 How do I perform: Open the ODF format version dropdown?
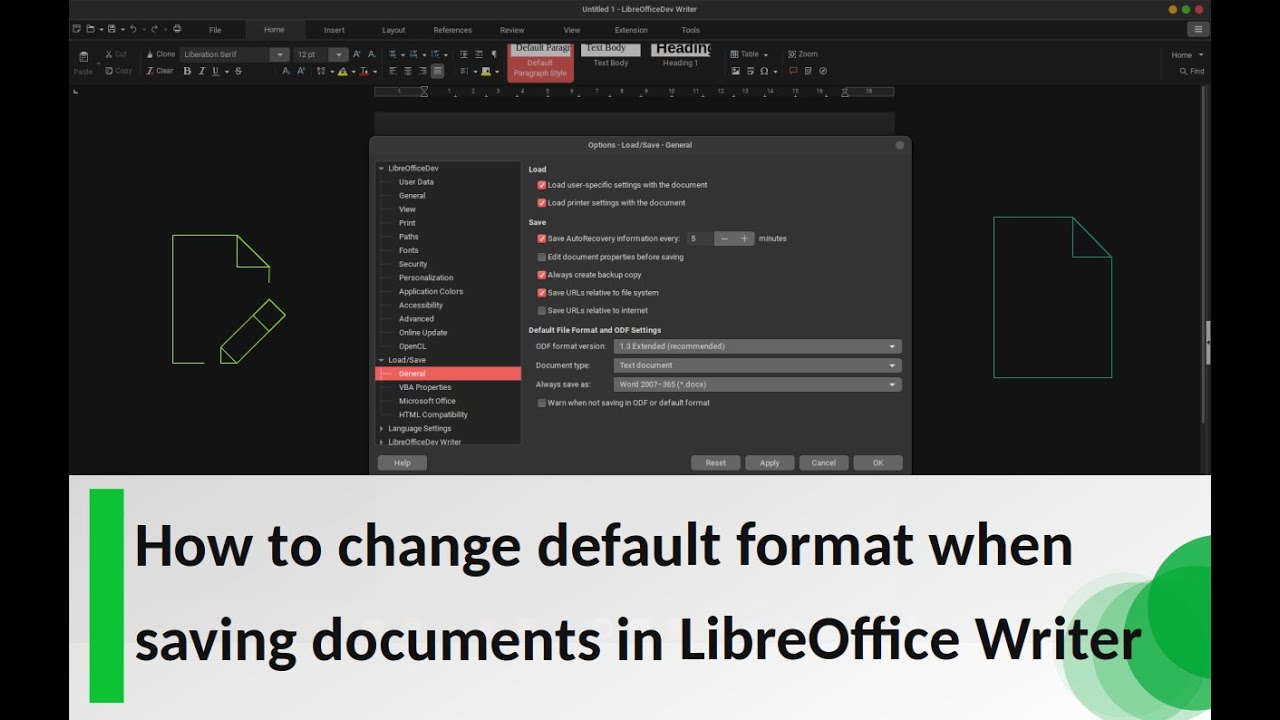pyautogui.click(x=757, y=346)
